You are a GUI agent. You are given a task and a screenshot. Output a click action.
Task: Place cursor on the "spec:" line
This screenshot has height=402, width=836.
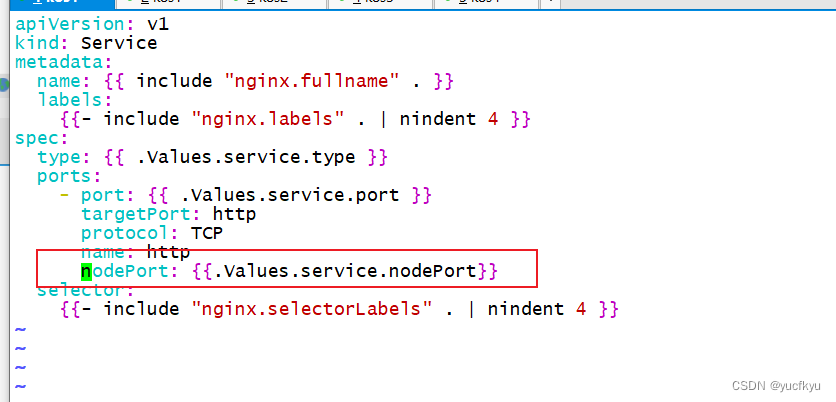(x=42, y=138)
